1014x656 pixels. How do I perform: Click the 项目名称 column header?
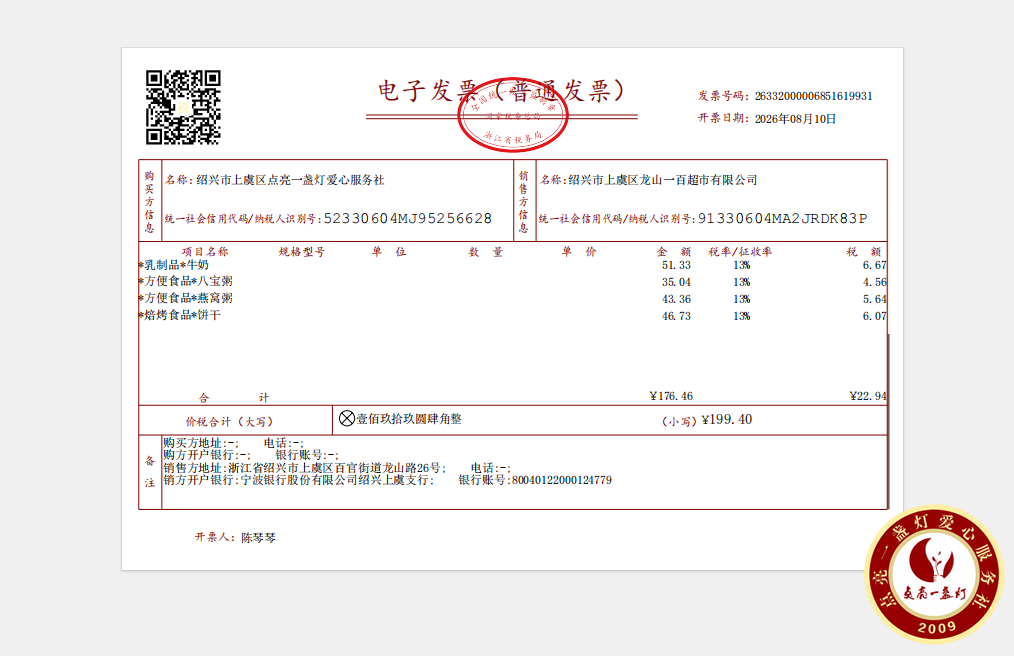click(205, 252)
